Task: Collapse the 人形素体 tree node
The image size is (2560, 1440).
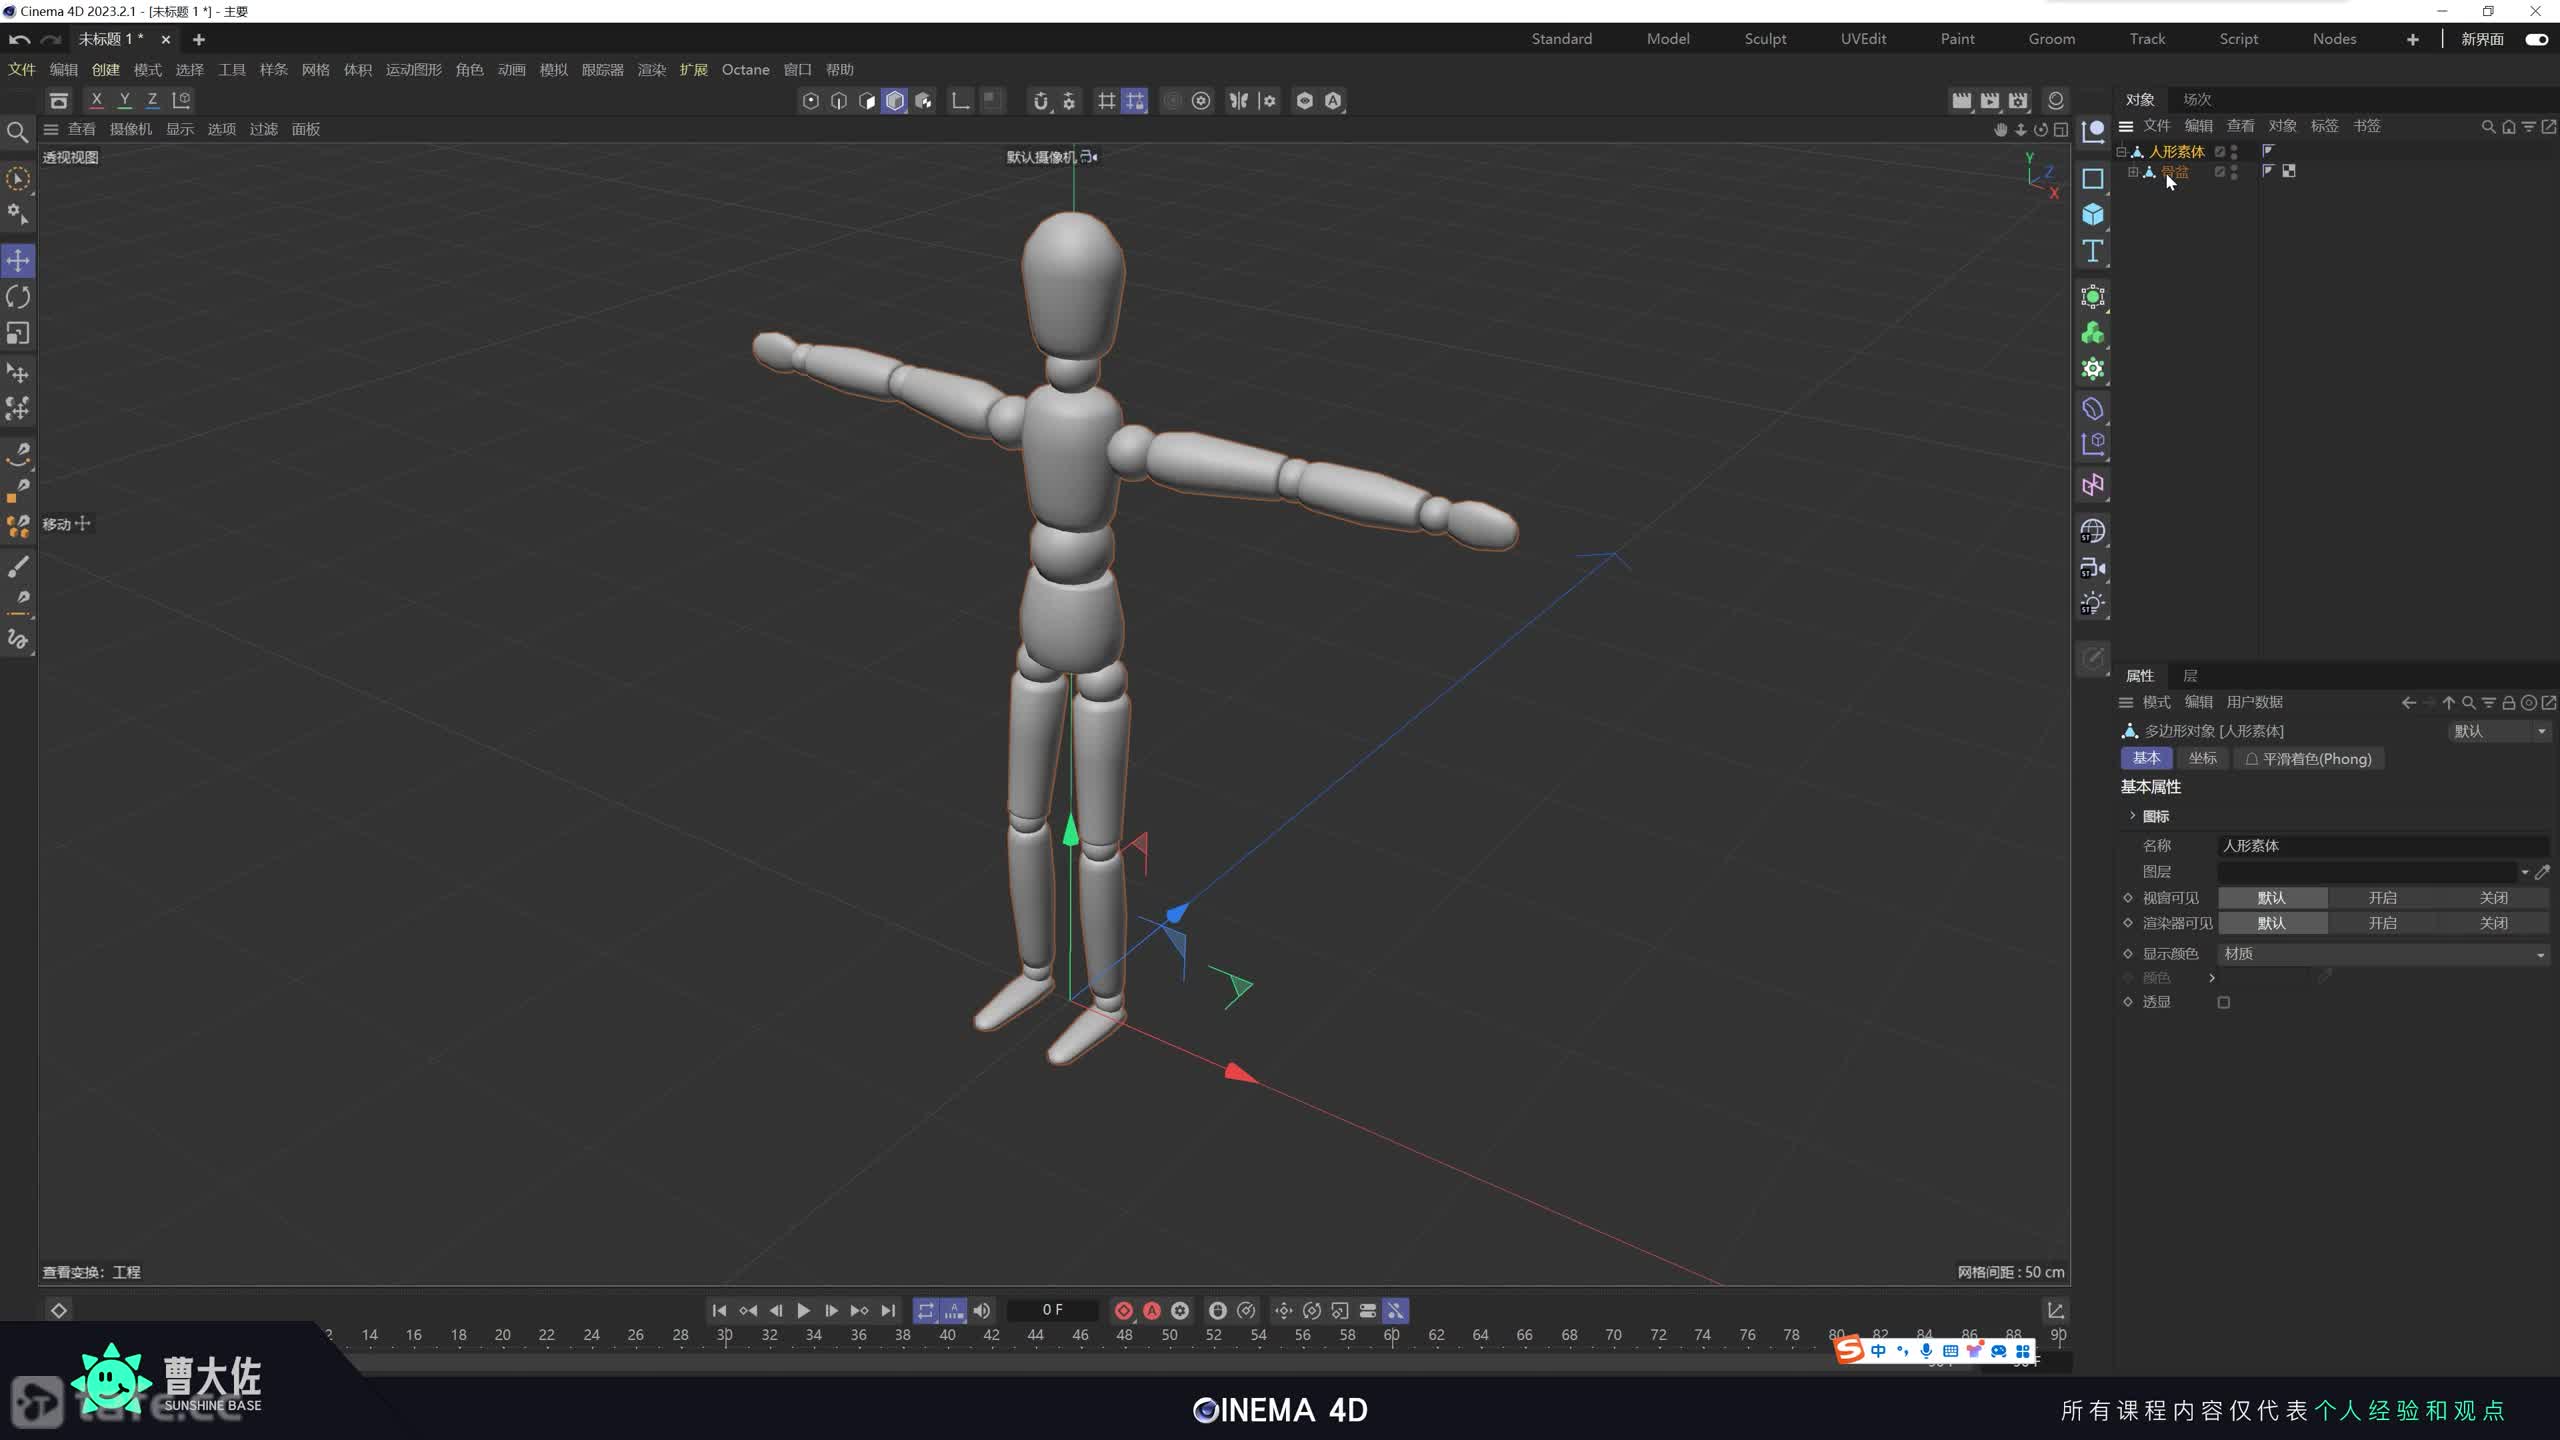Action: 2121,152
